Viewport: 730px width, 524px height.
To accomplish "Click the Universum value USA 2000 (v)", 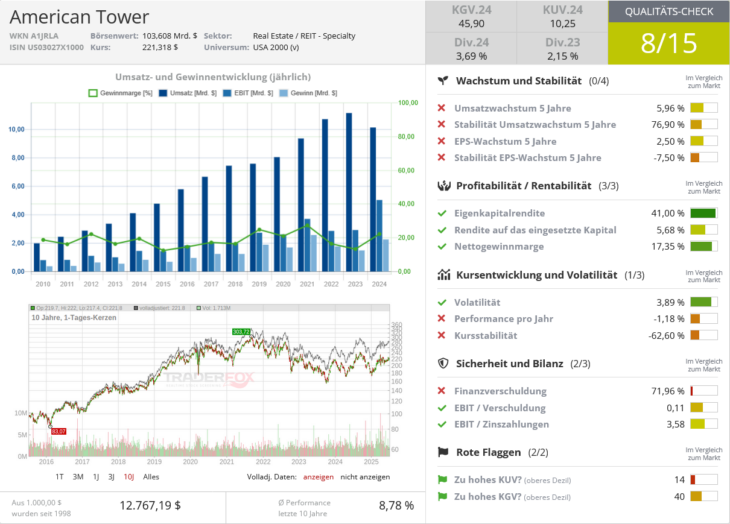I will (x=276, y=47).
